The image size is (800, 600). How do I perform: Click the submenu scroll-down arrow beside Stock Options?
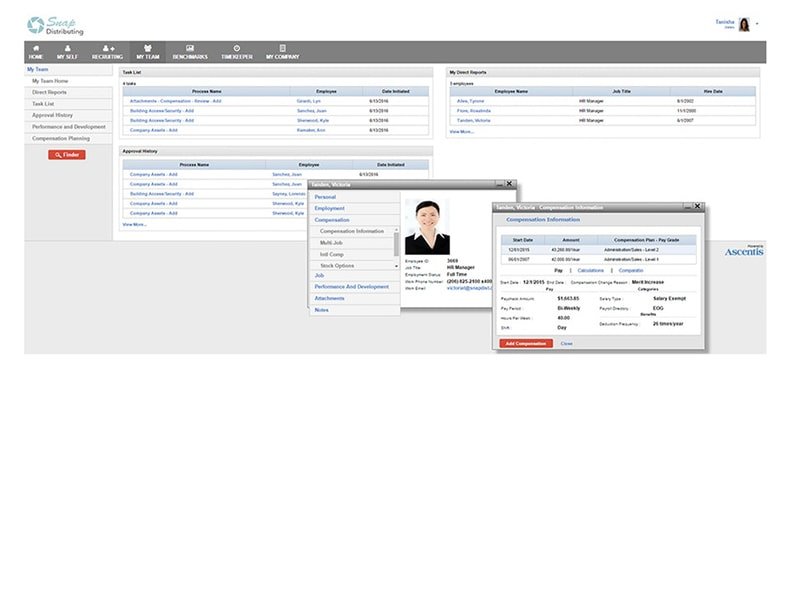396,266
